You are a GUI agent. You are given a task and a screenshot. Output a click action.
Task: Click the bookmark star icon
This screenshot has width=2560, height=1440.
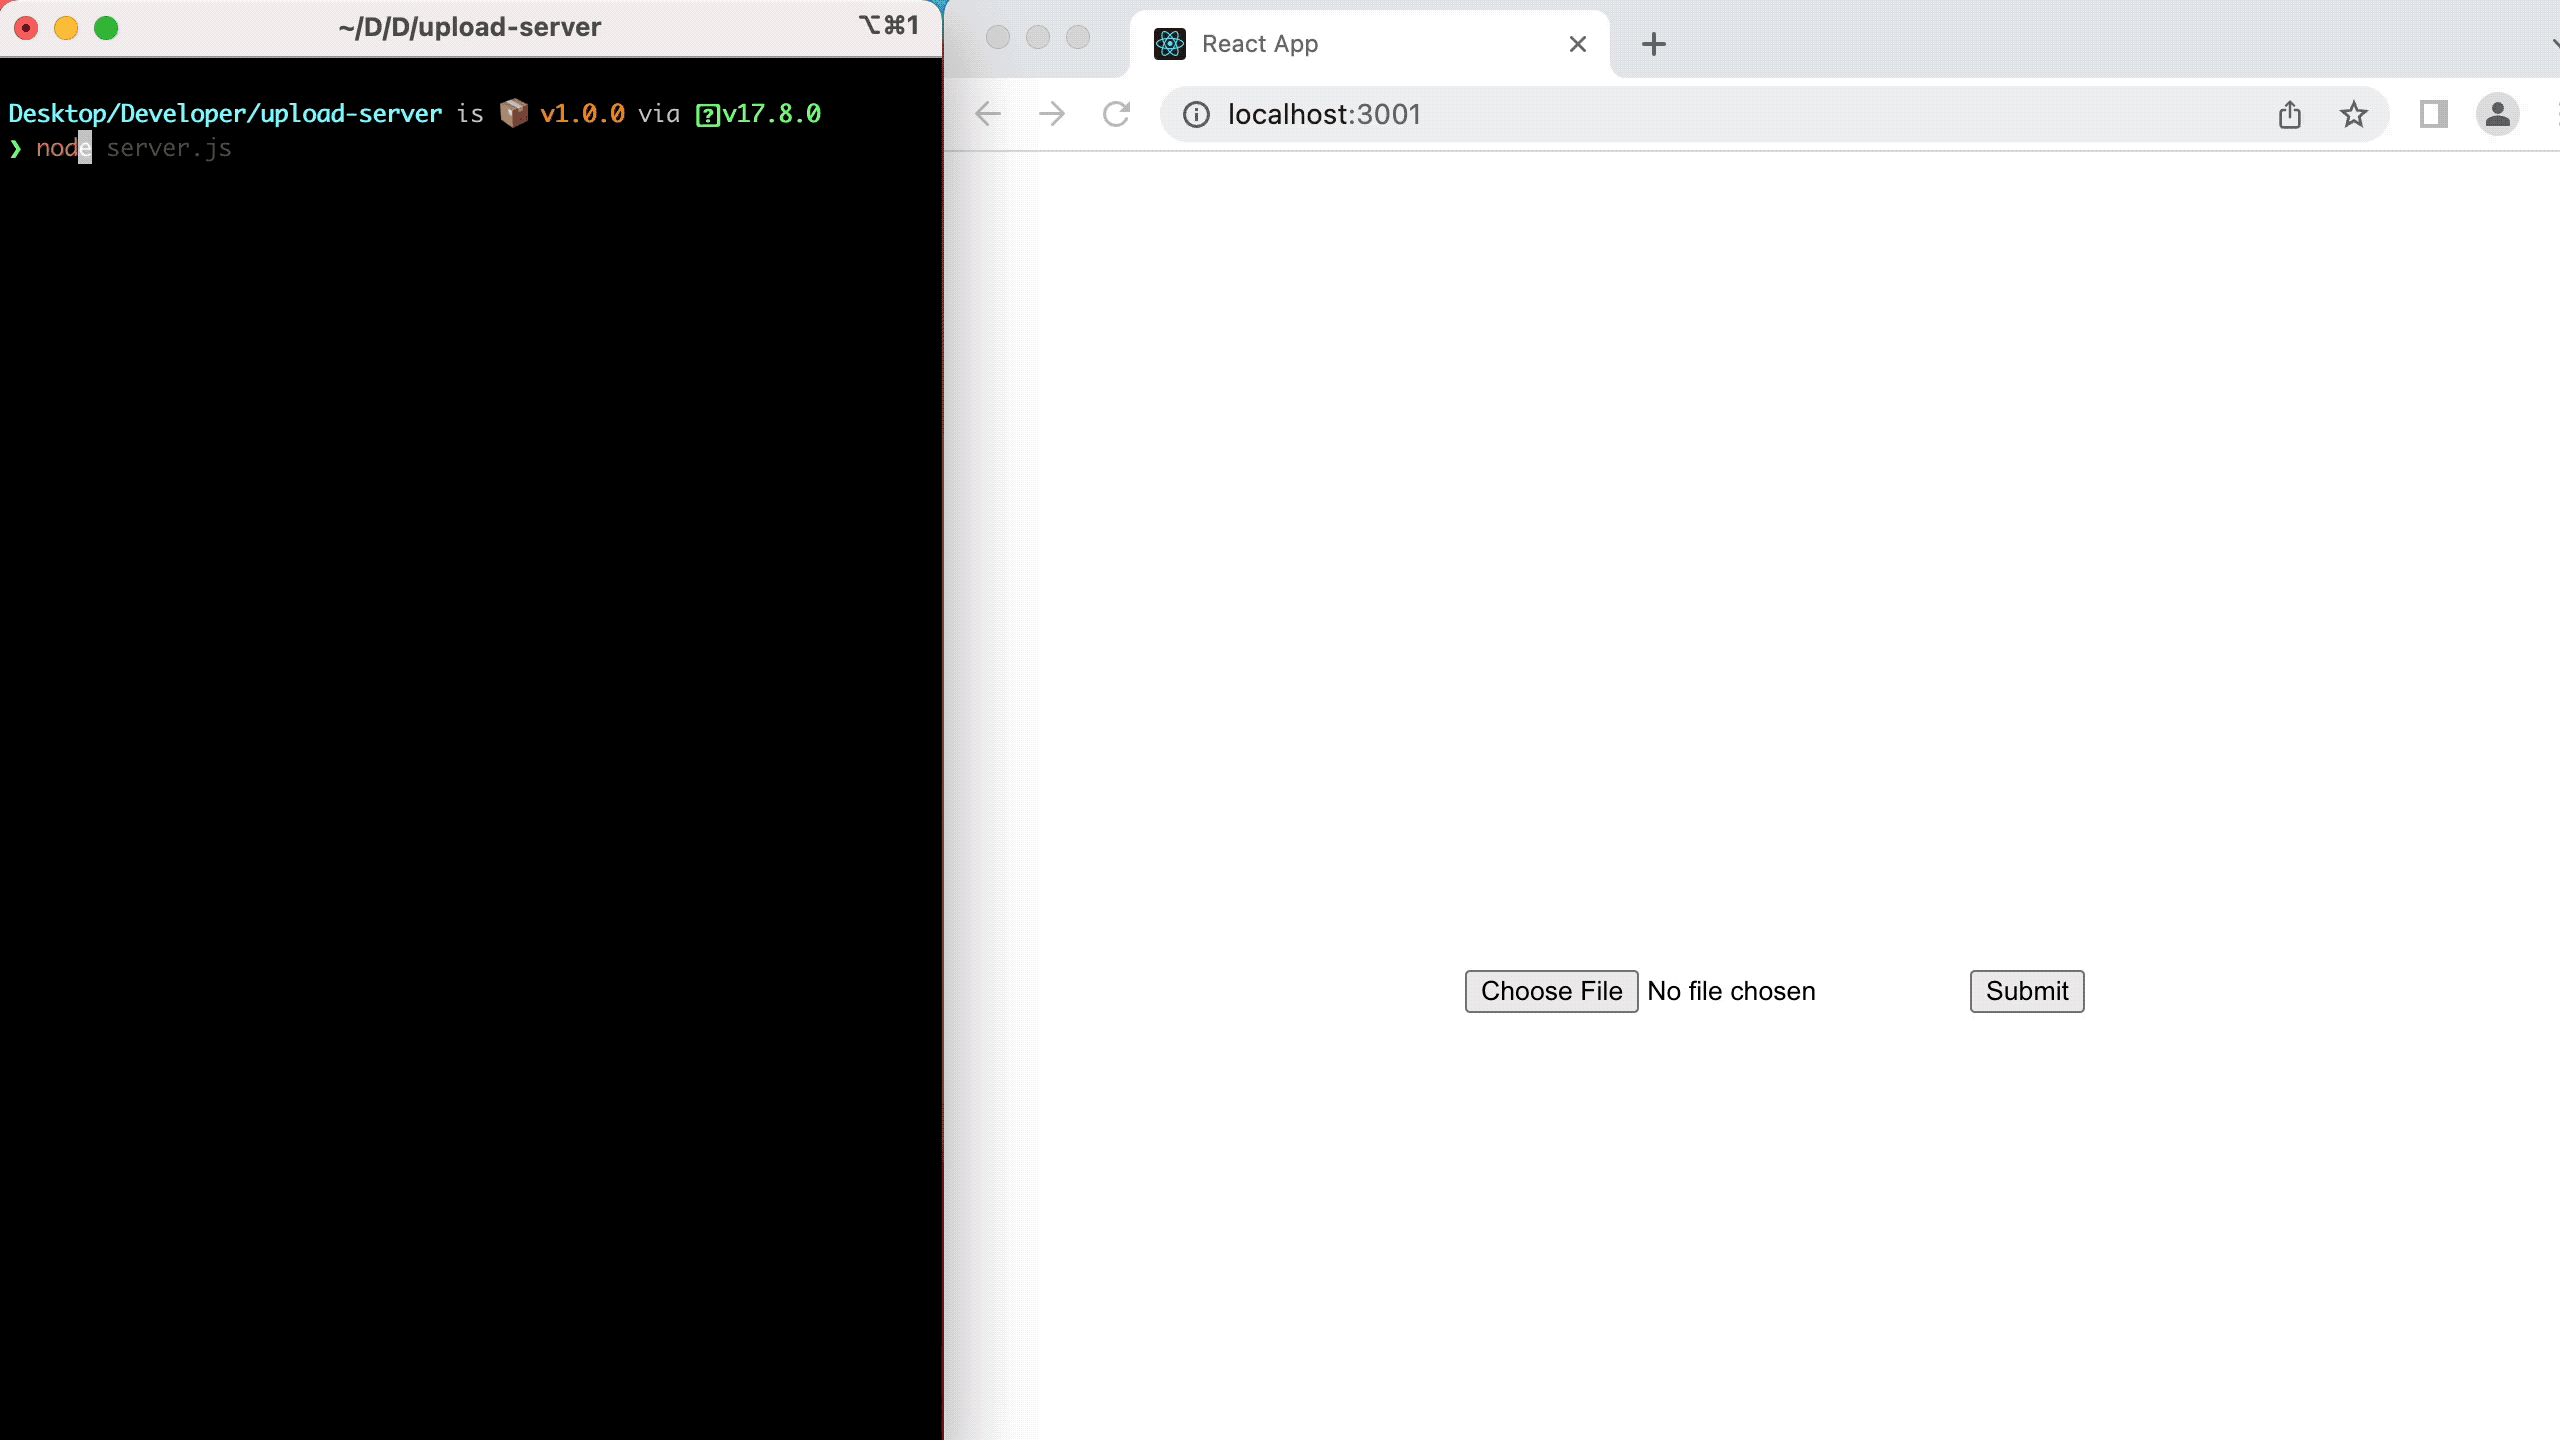[2356, 114]
